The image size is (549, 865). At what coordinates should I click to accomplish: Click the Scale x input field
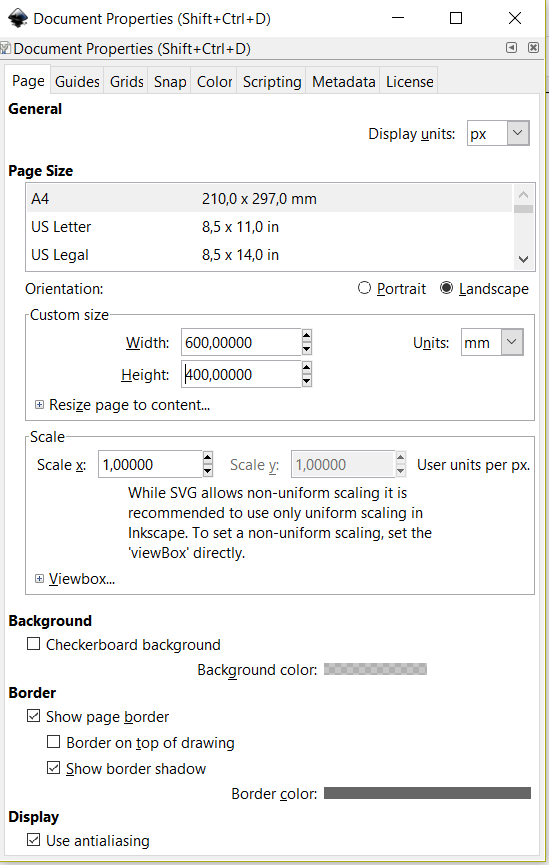[x=150, y=464]
